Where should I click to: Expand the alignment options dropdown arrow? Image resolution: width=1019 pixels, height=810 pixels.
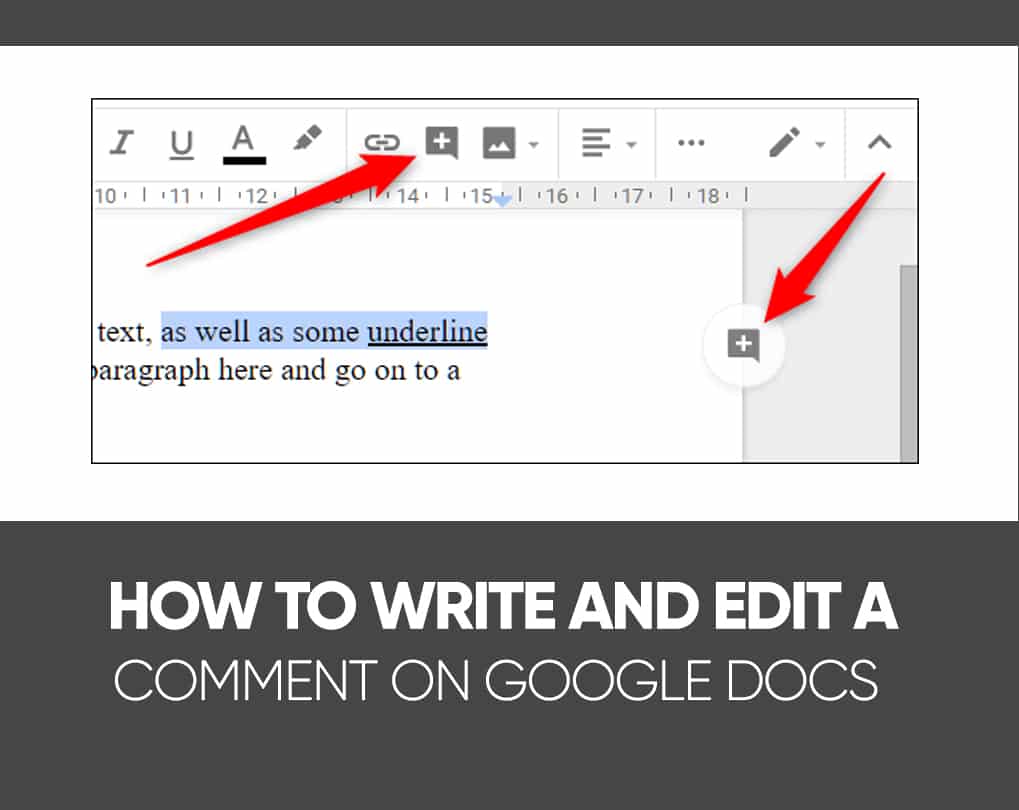[631, 144]
